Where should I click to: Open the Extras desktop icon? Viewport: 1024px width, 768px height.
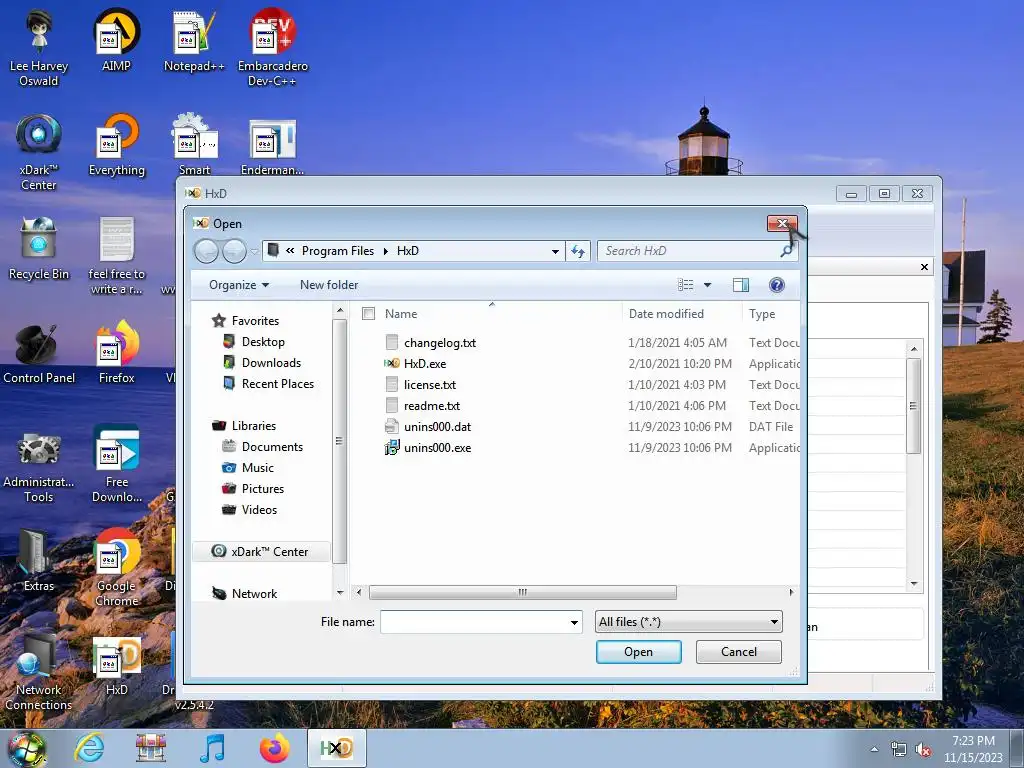[39, 560]
